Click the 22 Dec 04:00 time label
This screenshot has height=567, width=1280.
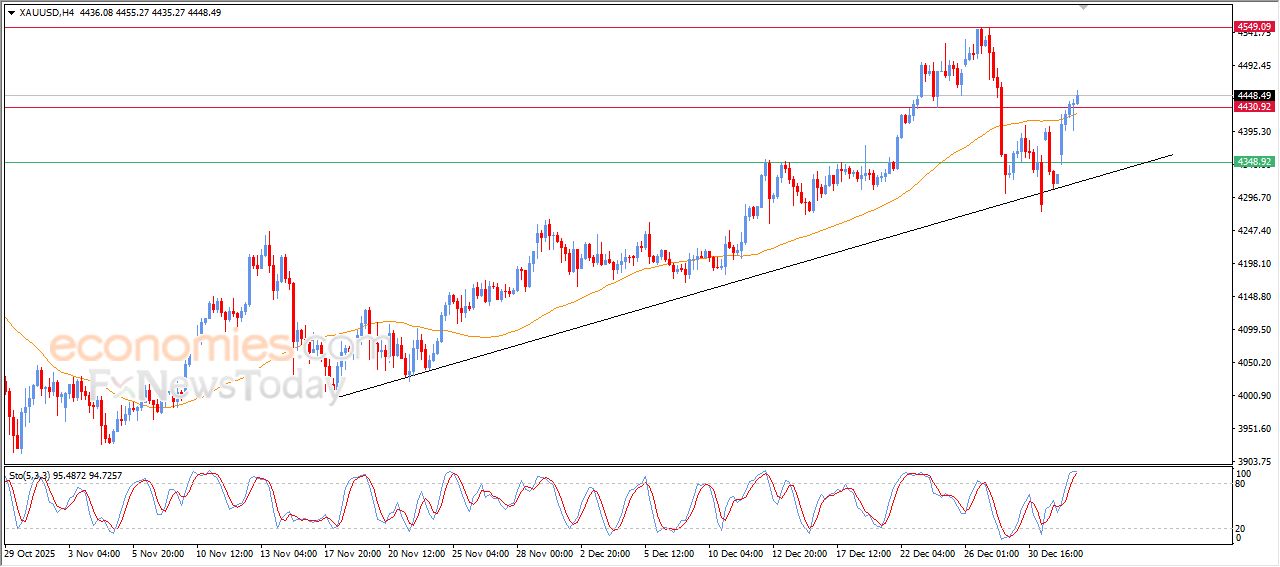click(x=927, y=553)
